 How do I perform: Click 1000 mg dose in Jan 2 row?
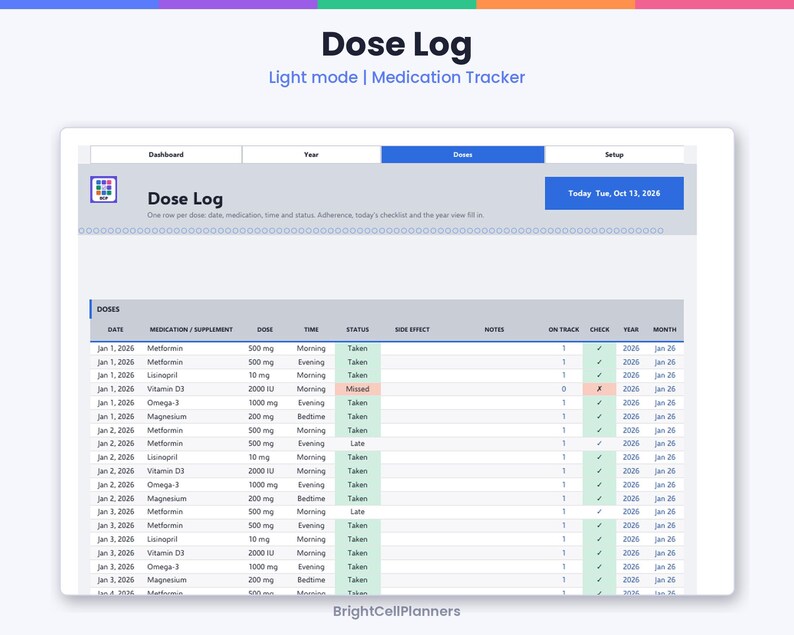263,485
